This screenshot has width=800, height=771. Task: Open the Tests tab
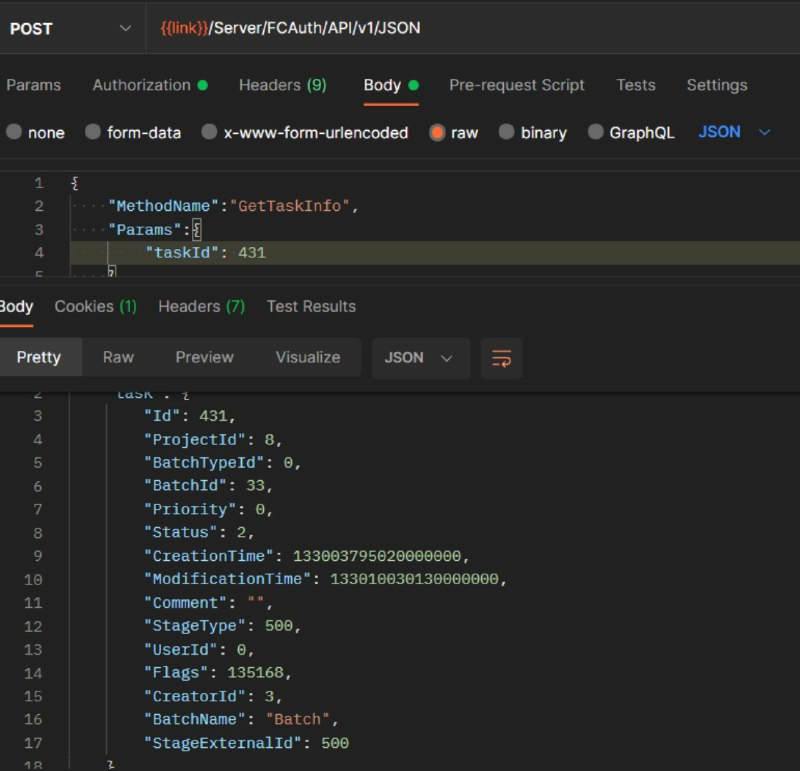[x=635, y=85]
